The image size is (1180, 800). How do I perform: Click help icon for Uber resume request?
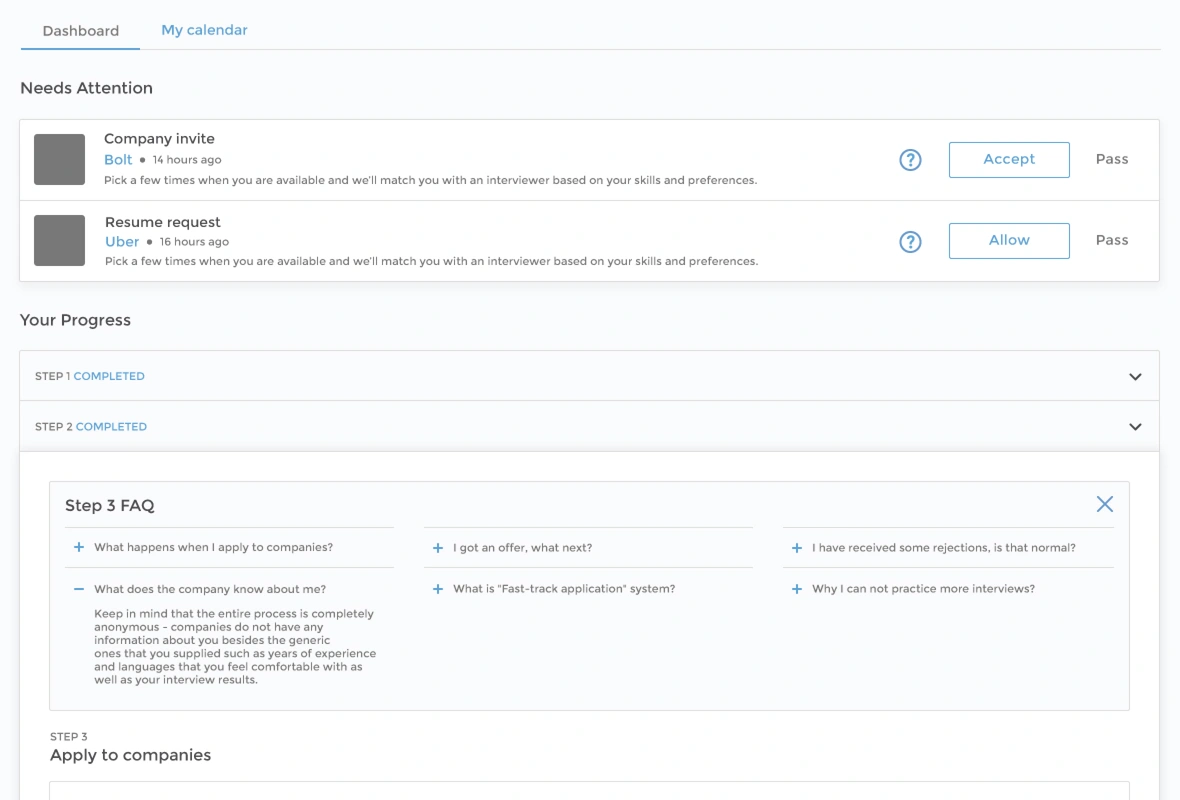tap(910, 242)
